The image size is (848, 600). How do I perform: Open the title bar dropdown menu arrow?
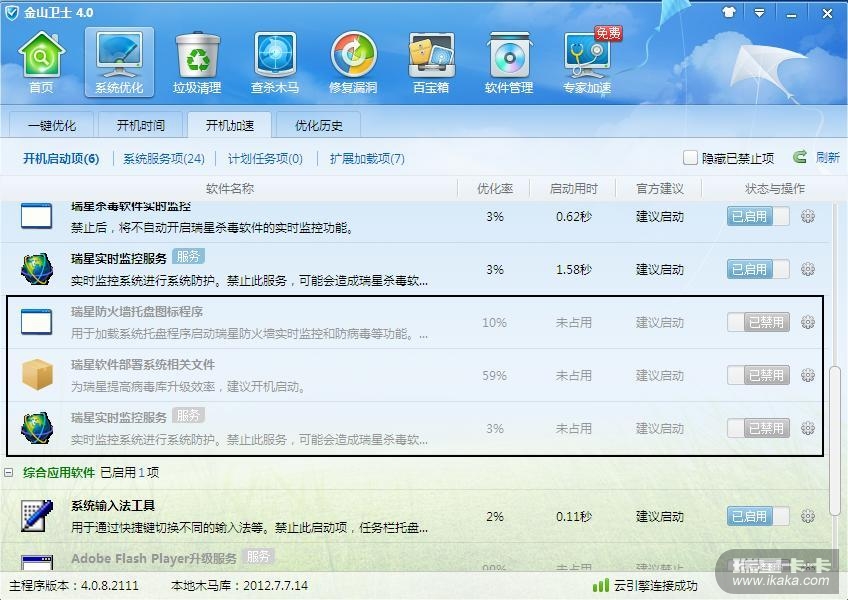tap(759, 13)
